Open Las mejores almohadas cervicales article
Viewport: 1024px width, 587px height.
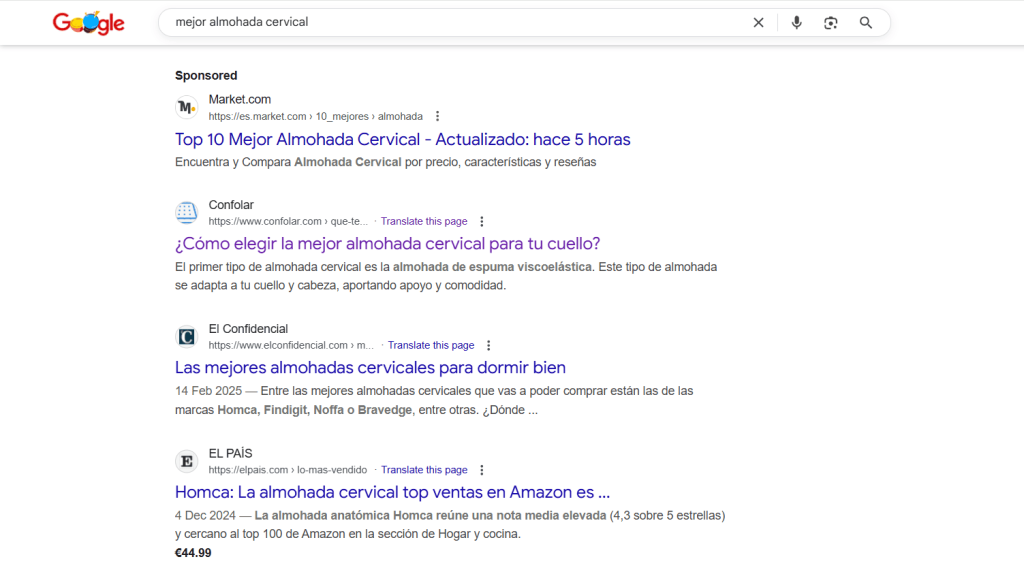(370, 367)
